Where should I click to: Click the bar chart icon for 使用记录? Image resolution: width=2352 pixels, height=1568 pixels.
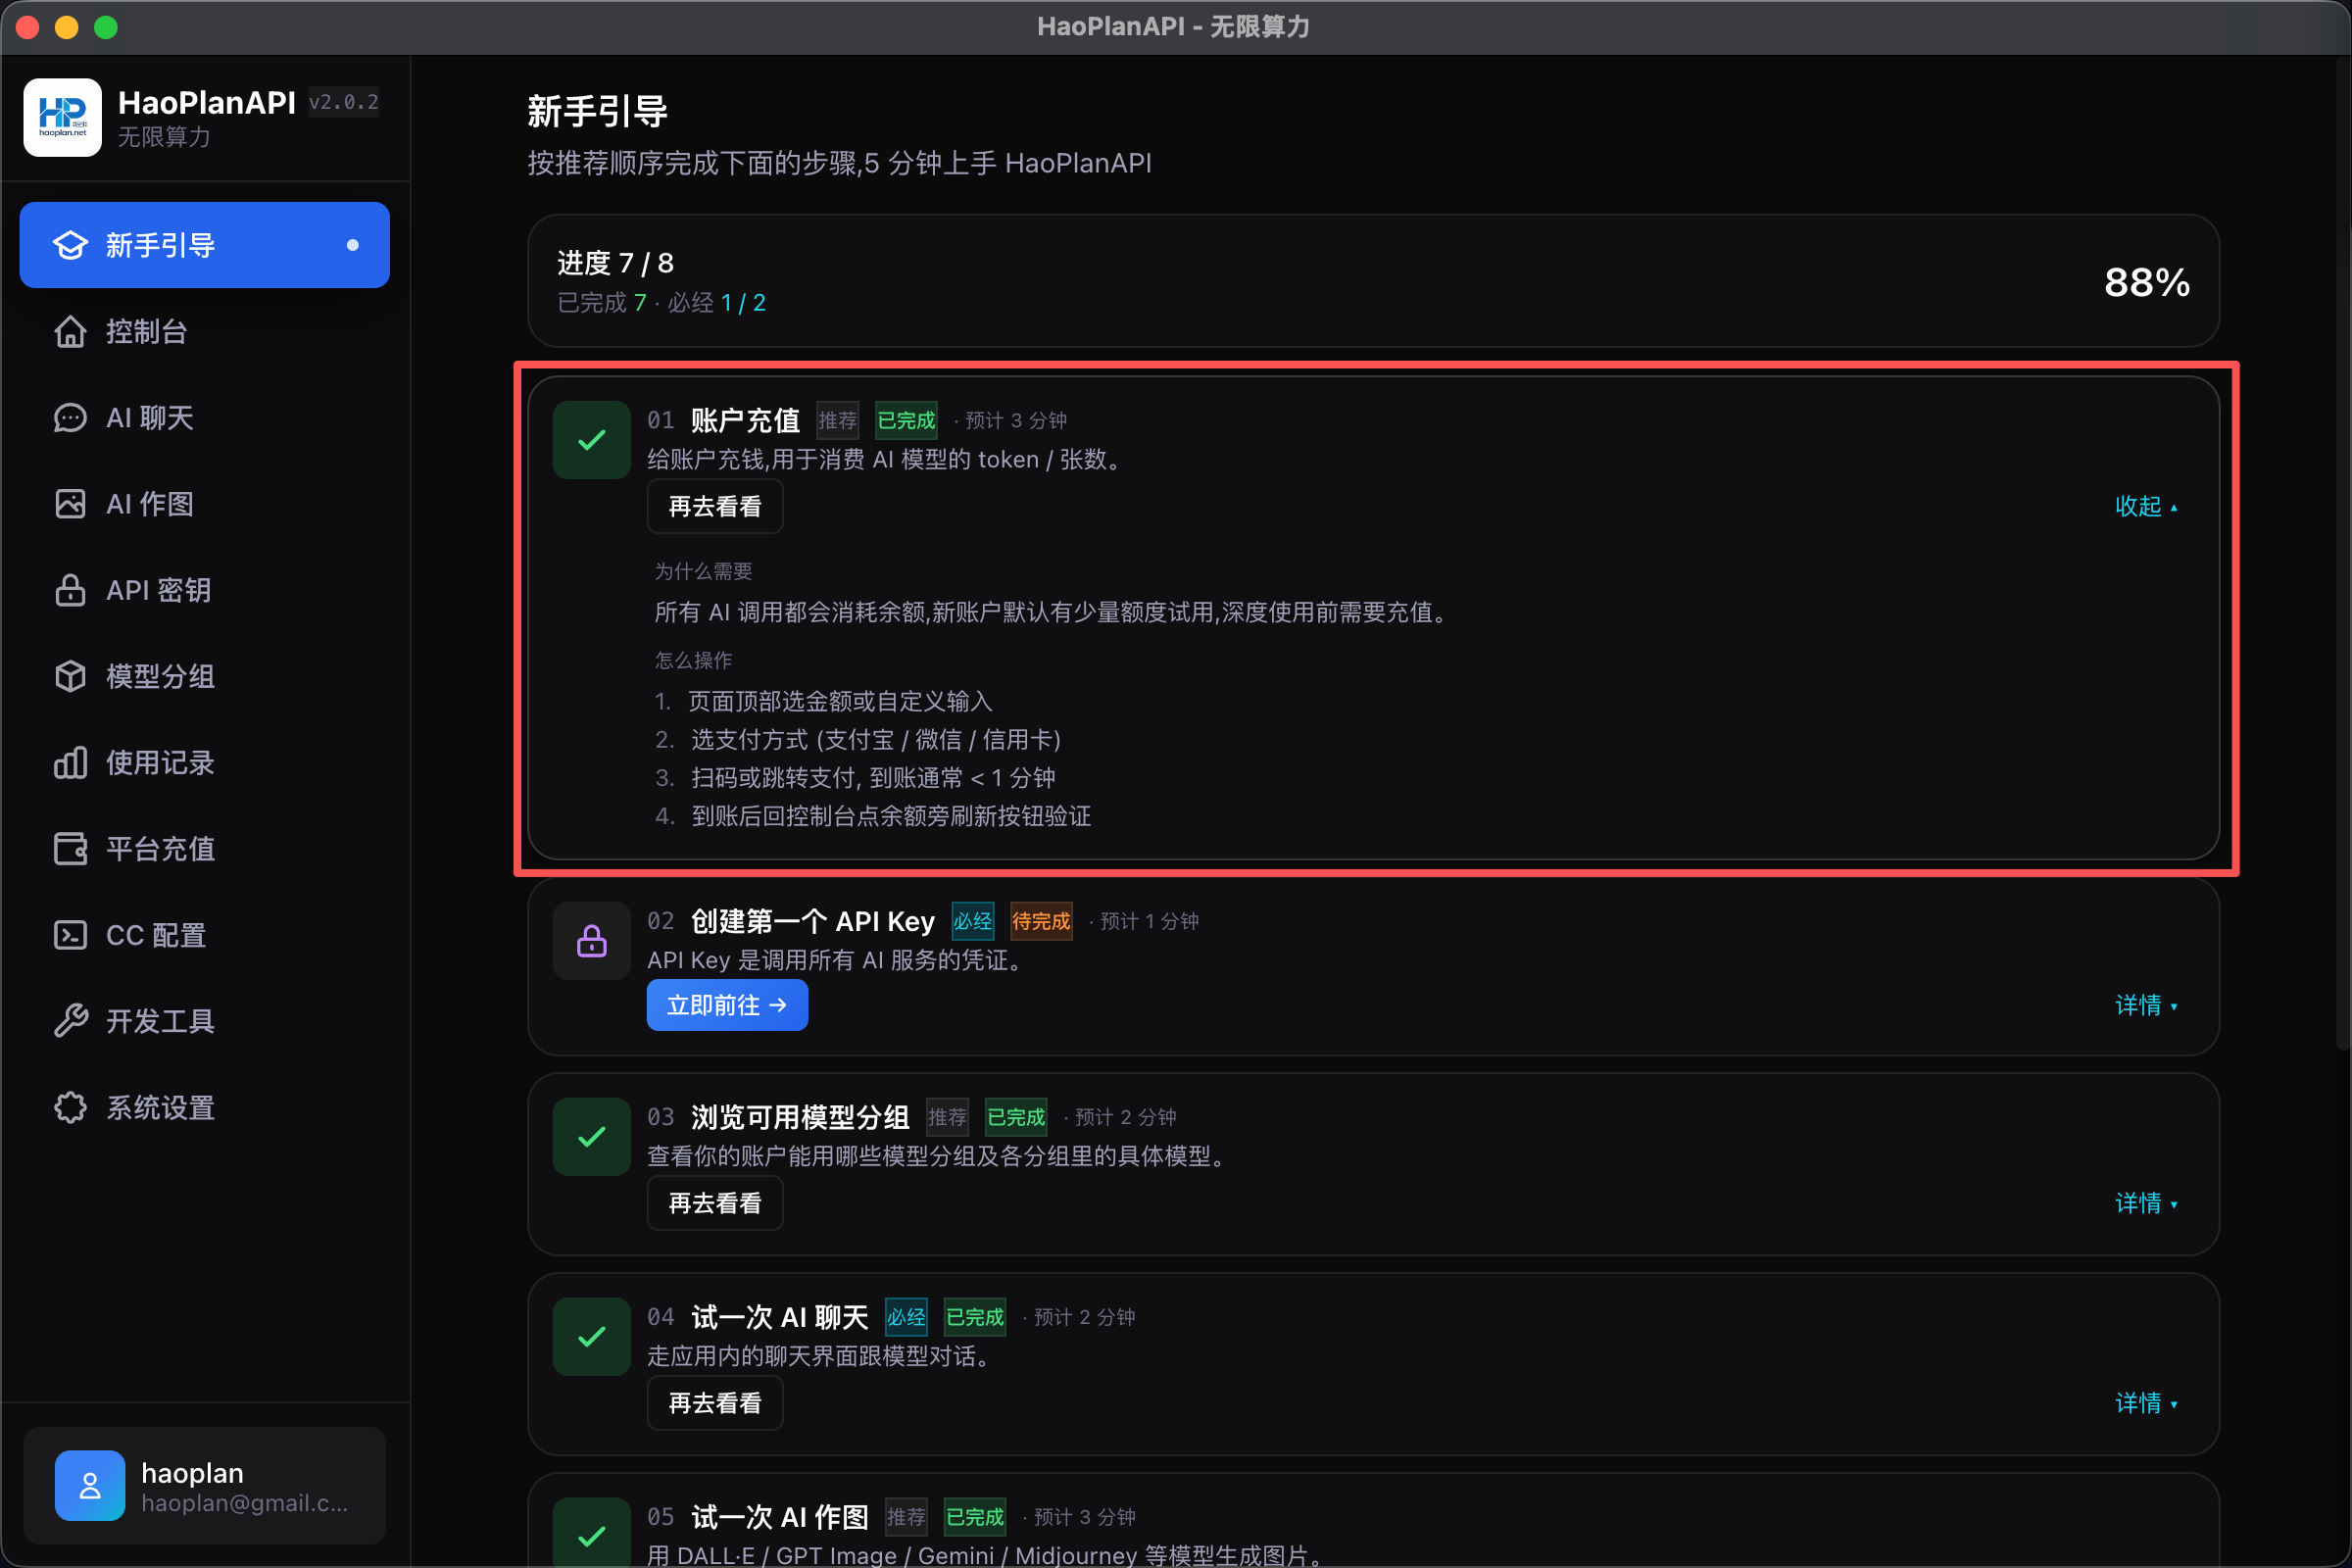pos(70,763)
